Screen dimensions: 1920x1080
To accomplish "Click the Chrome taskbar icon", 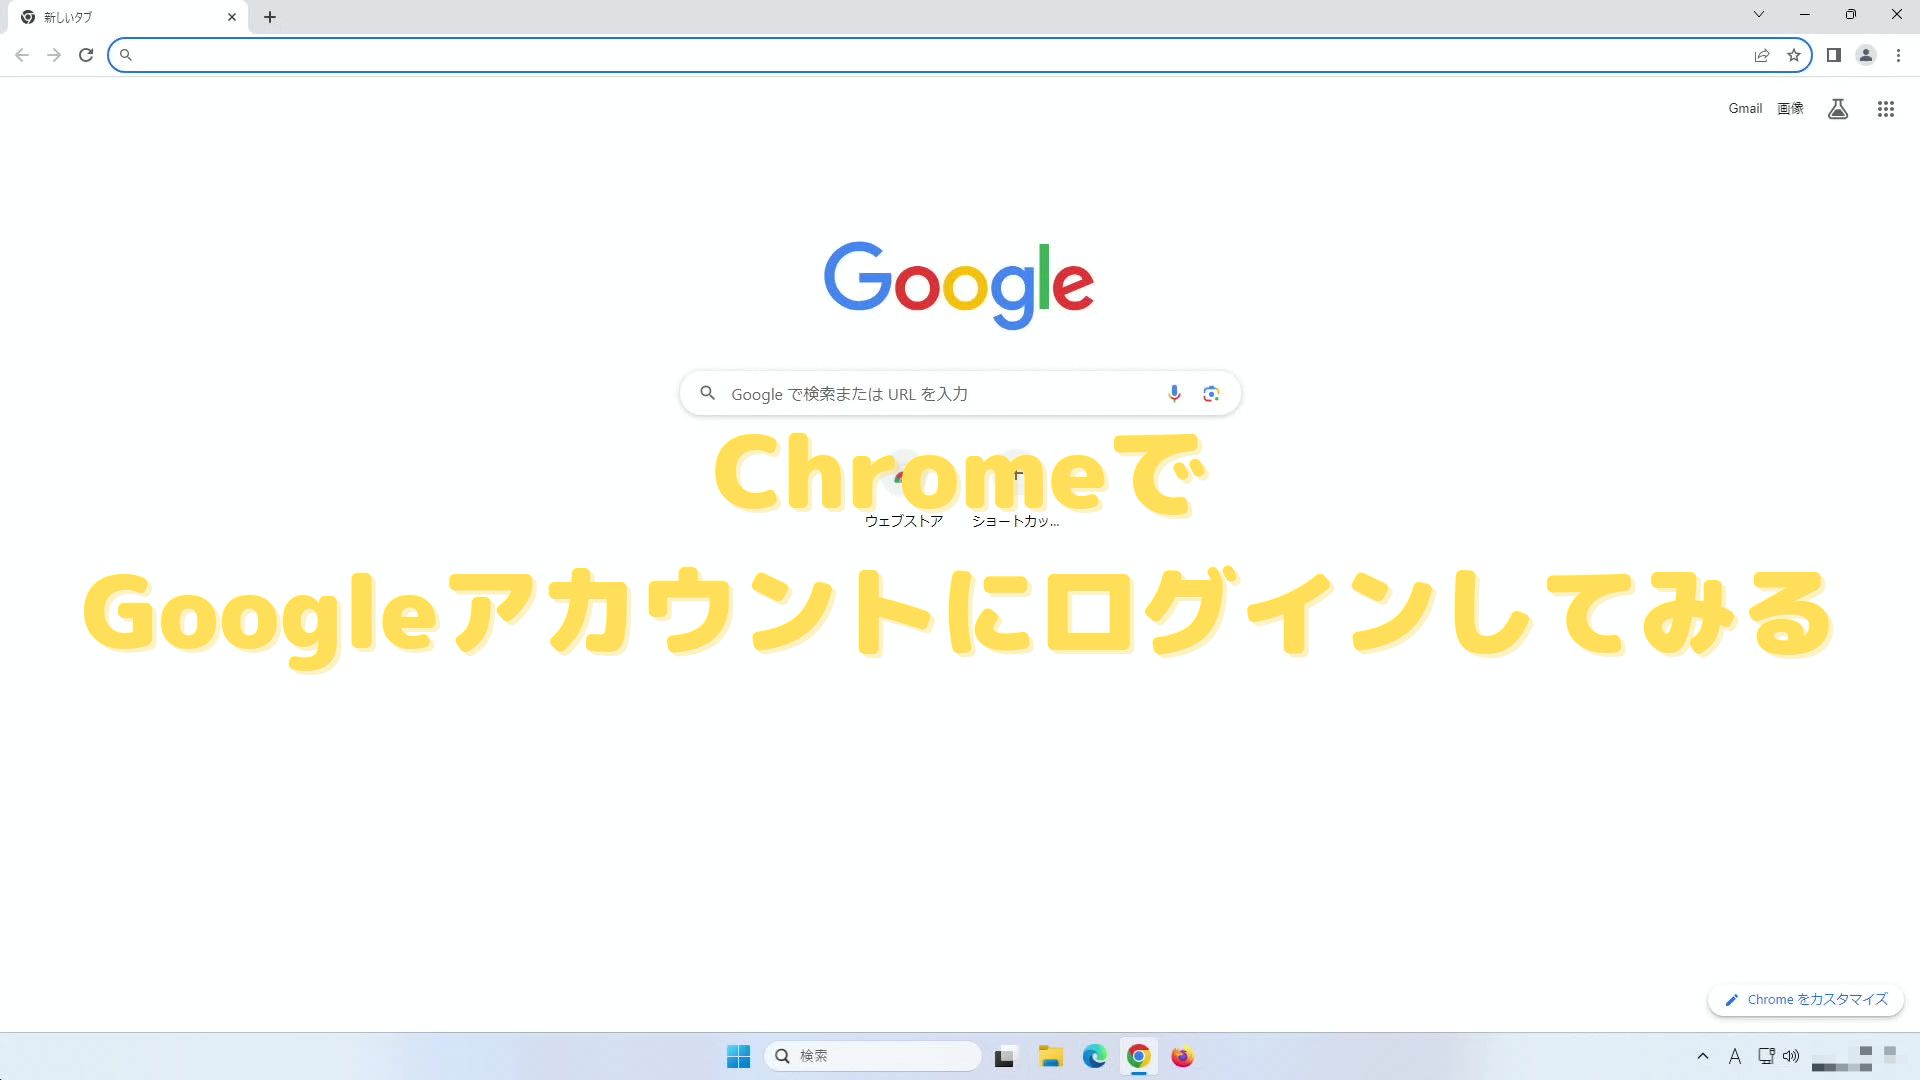I will pos(1138,1057).
